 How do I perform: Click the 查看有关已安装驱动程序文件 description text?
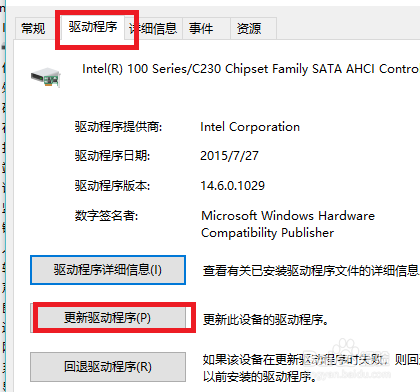point(311,271)
